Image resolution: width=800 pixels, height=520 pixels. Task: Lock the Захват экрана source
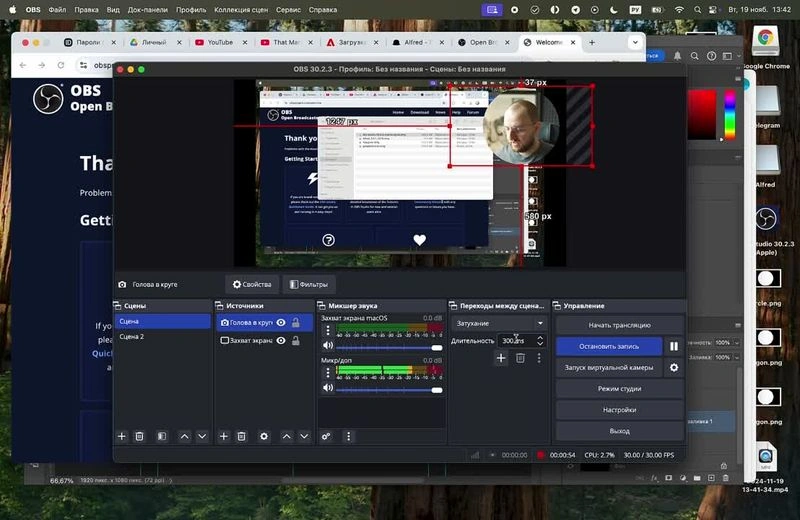coord(295,340)
